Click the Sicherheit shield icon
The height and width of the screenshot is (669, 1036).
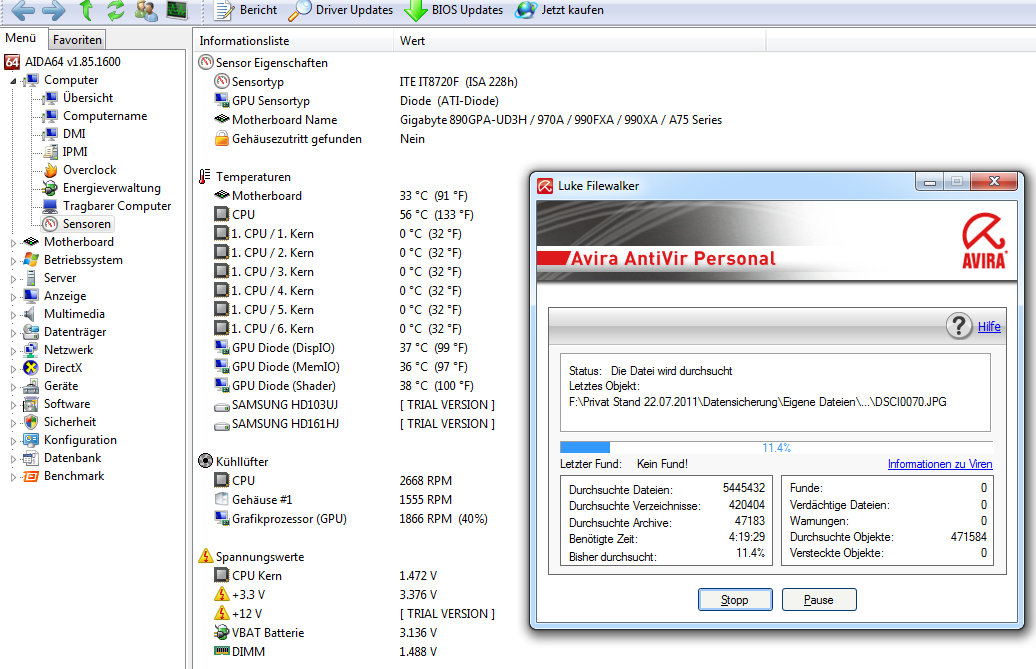pyautogui.click(x=30, y=422)
